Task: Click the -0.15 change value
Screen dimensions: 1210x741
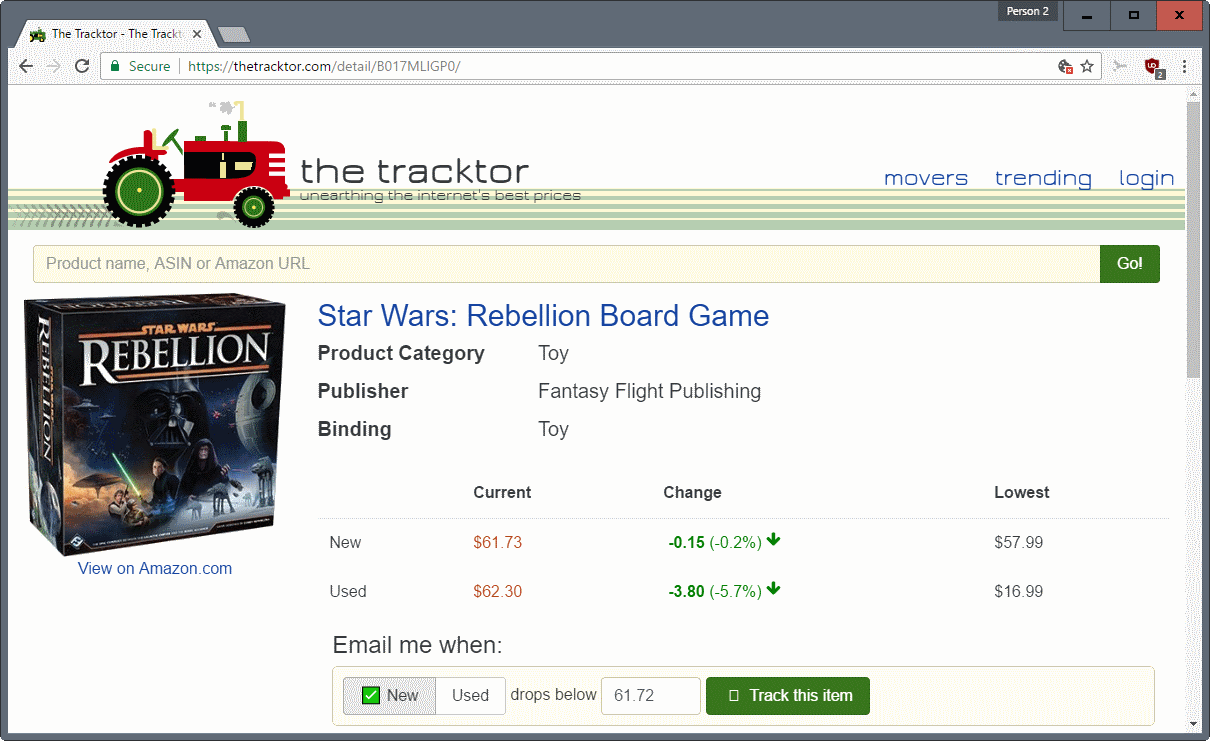Action: point(687,542)
